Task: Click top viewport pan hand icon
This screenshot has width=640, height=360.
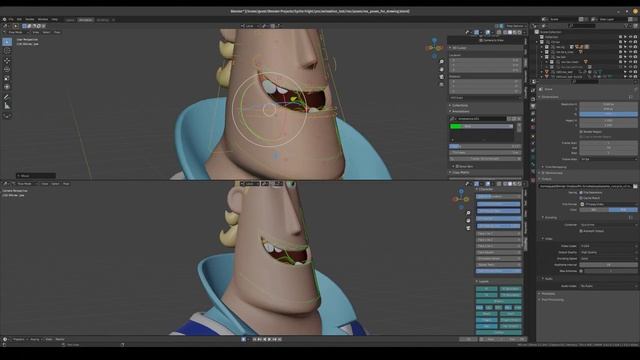Action: (x=441, y=69)
